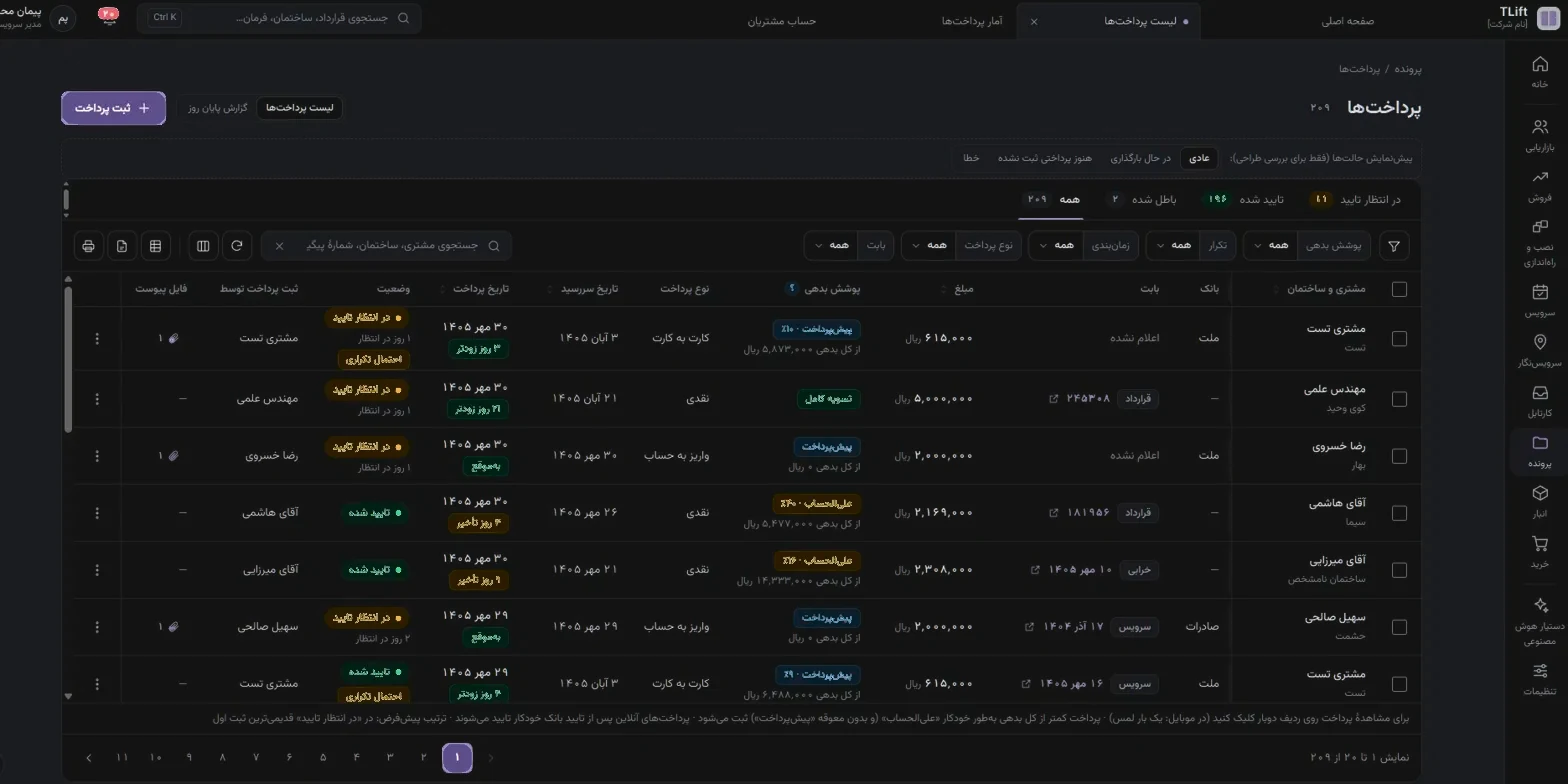Open the نوع پرداخت filter dropdown
The width and height of the screenshot is (1568, 784).
coord(961,246)
